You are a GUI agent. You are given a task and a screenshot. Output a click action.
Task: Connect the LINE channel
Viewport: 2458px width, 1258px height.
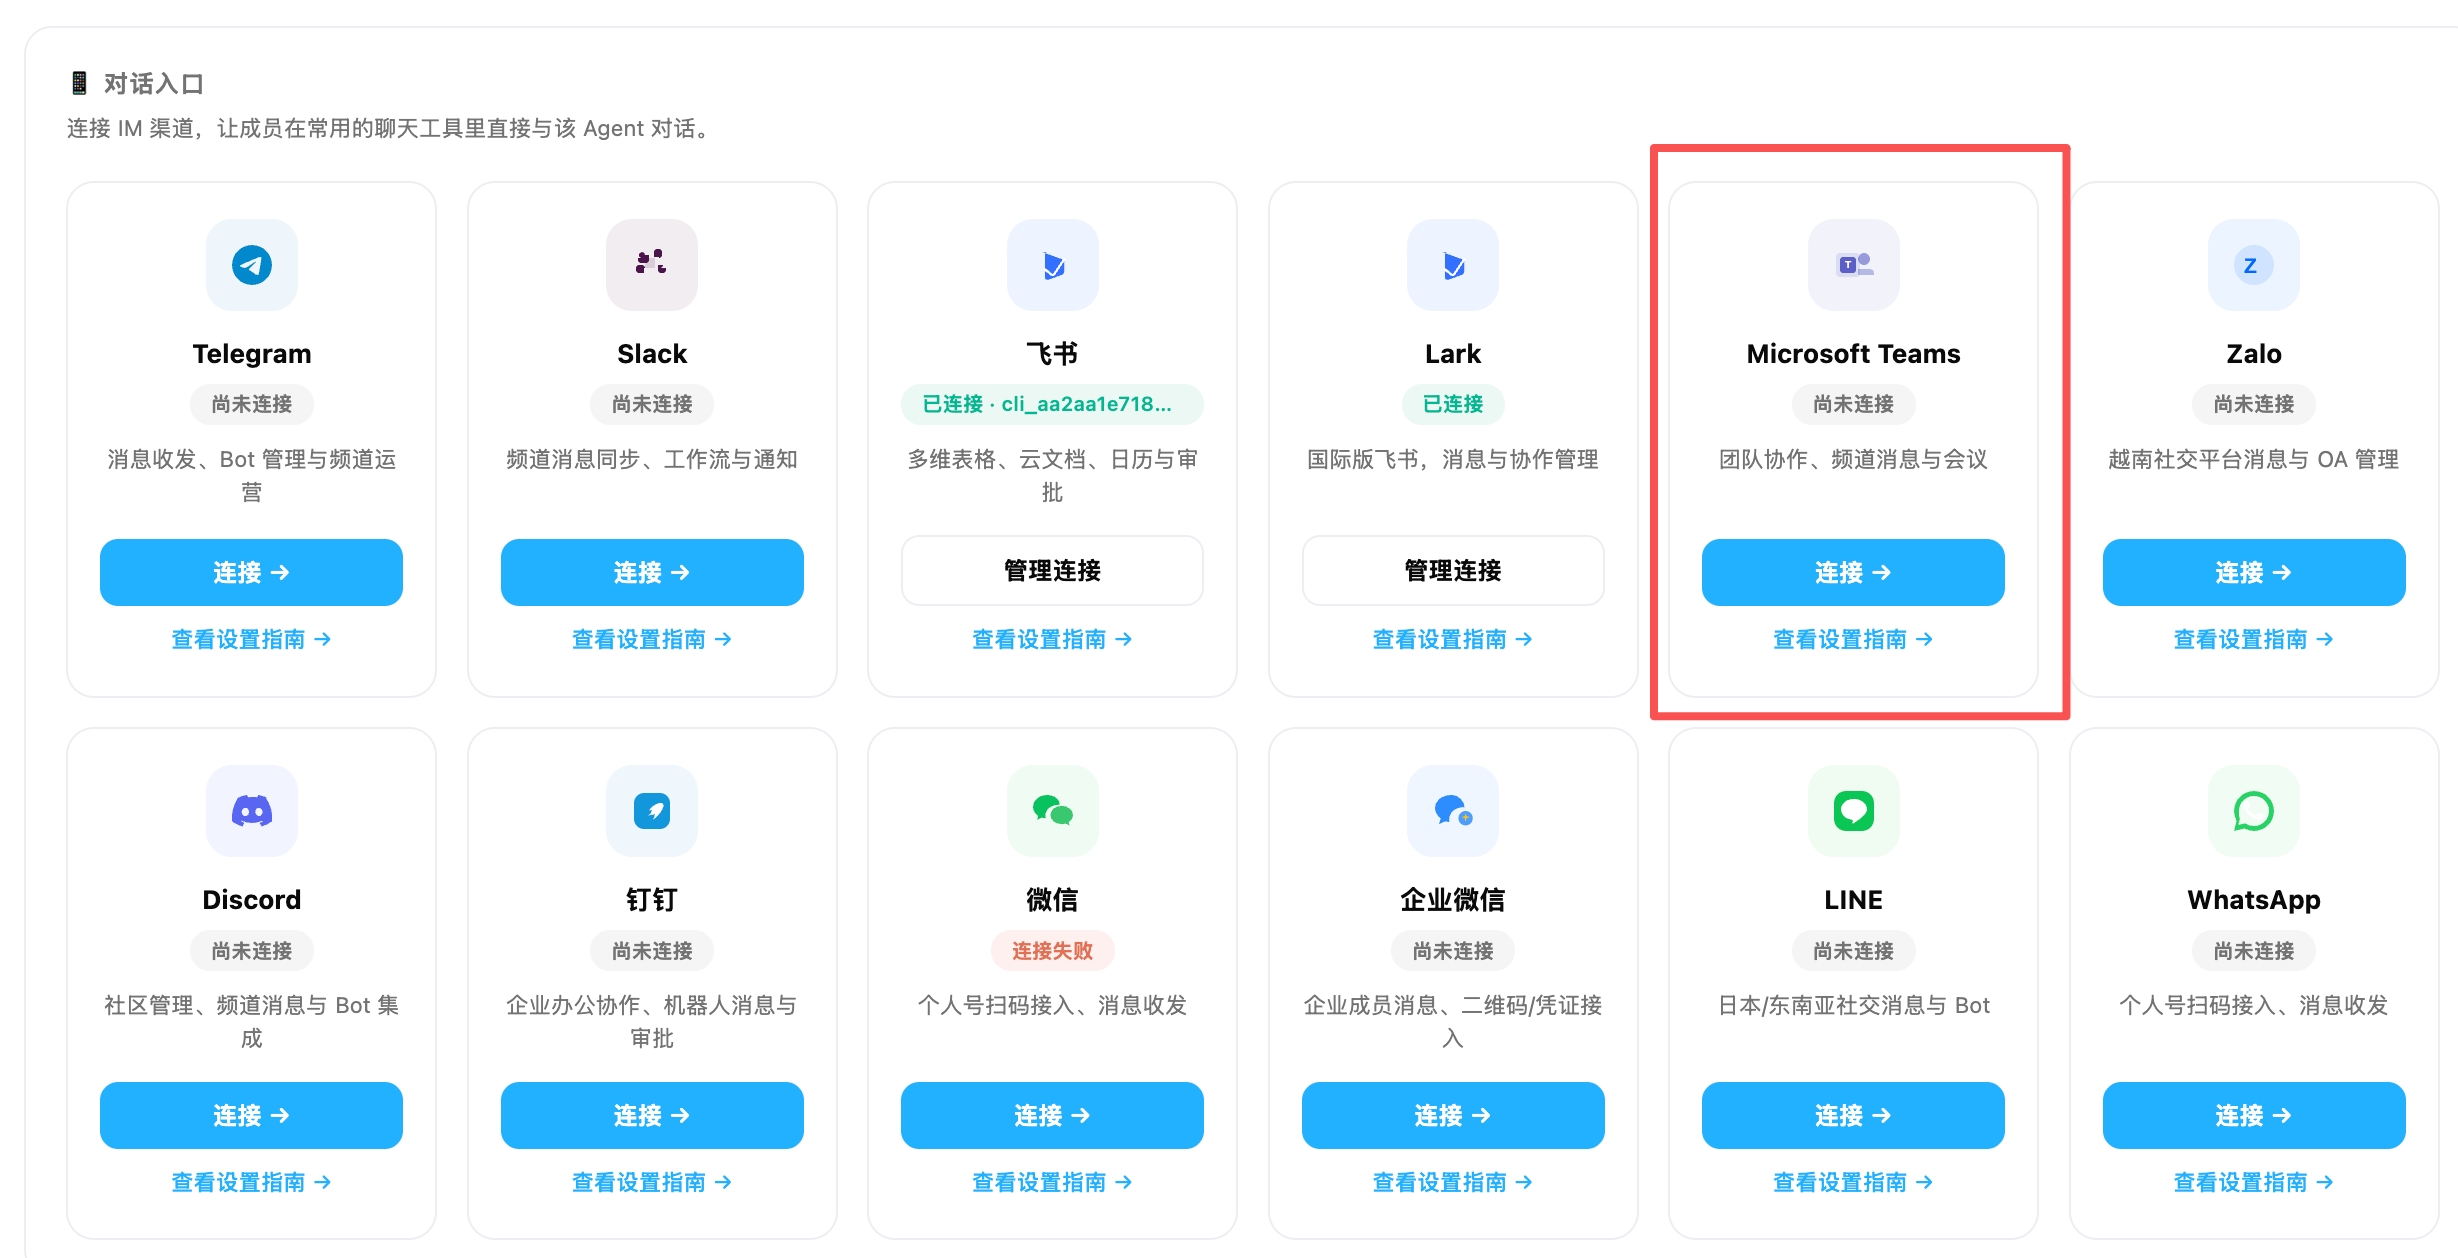coord(1854,1115)
